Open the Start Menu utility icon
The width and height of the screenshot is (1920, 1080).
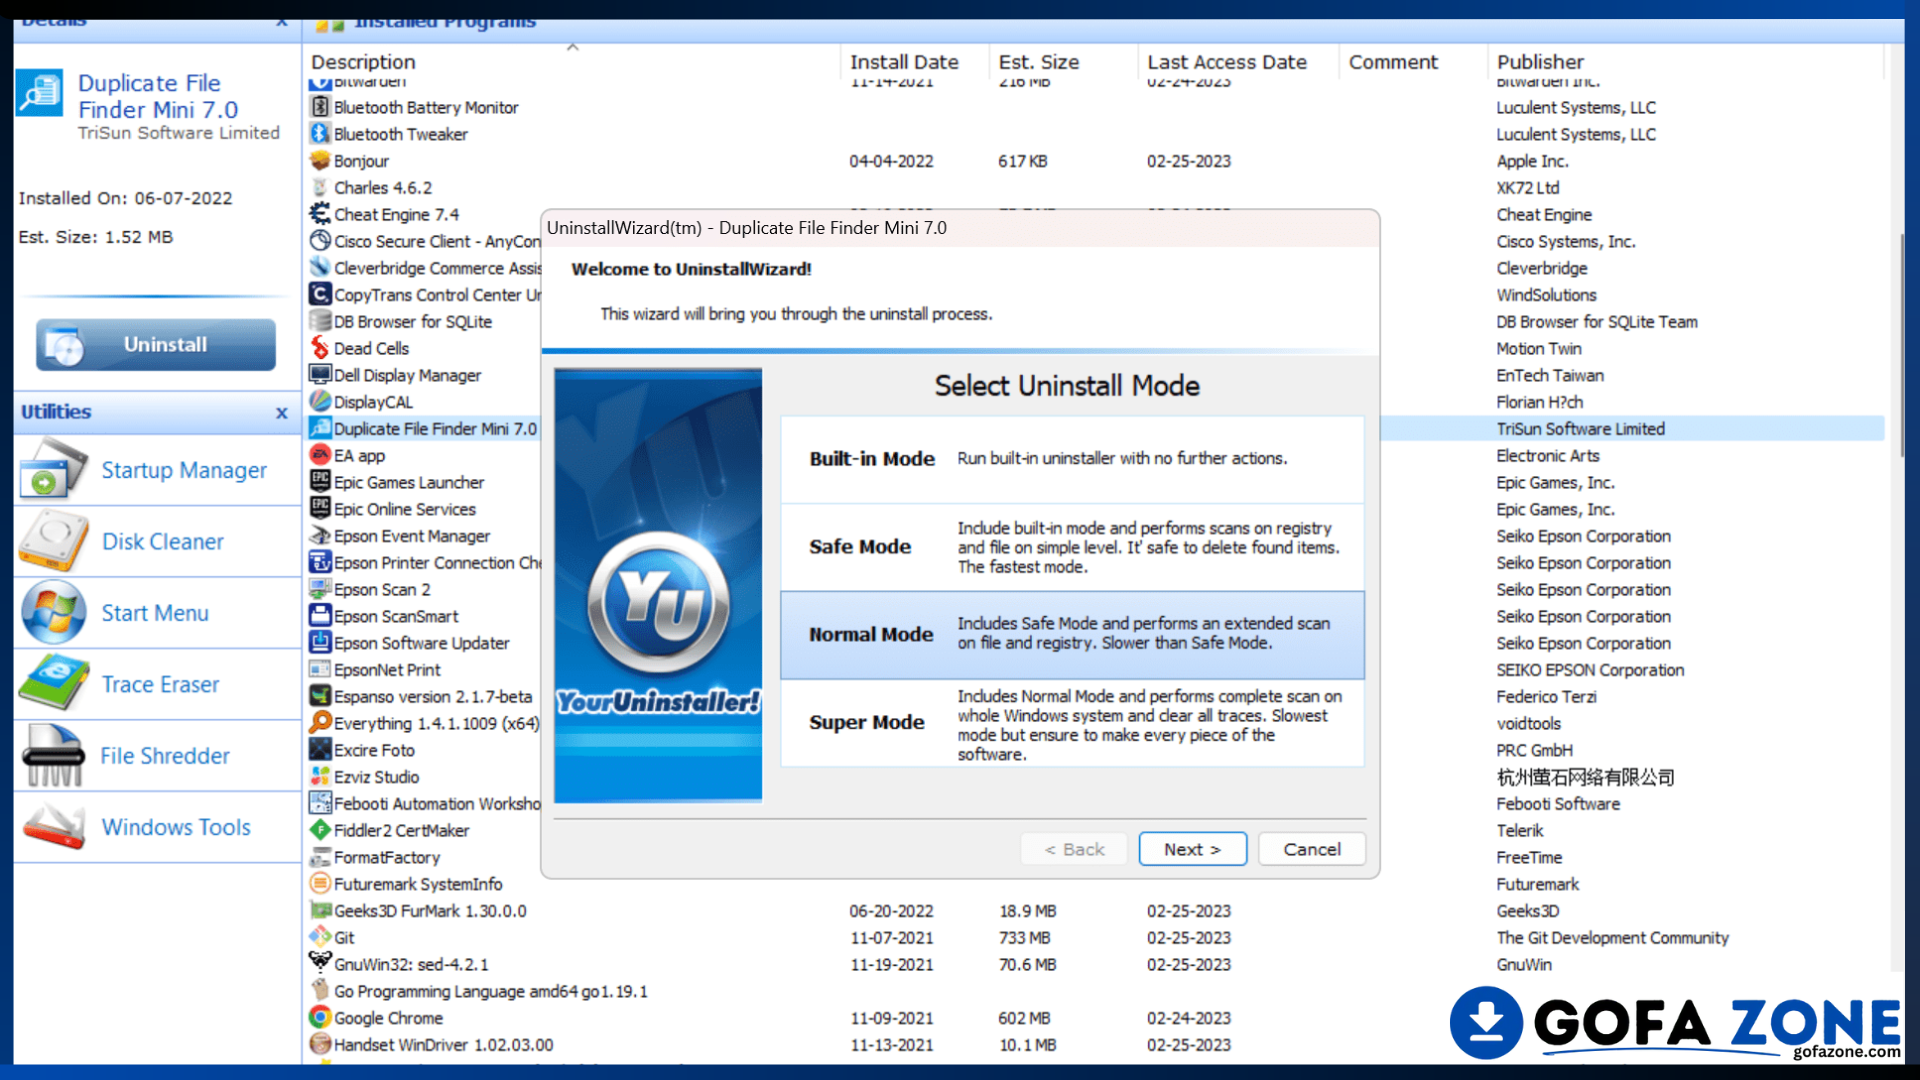click(52, 612)
